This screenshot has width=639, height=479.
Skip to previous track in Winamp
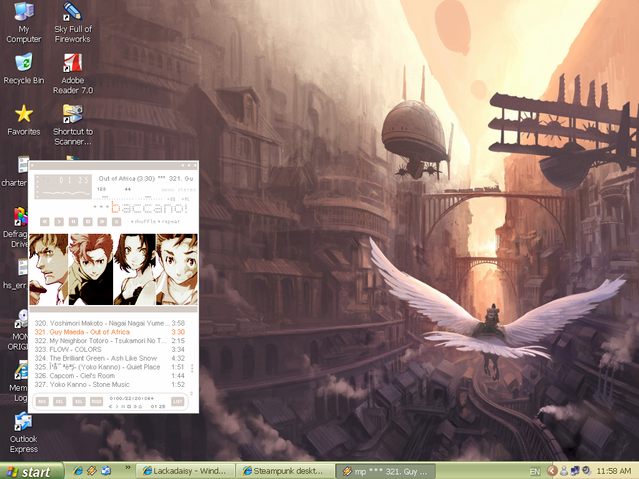tap(44, 221)
